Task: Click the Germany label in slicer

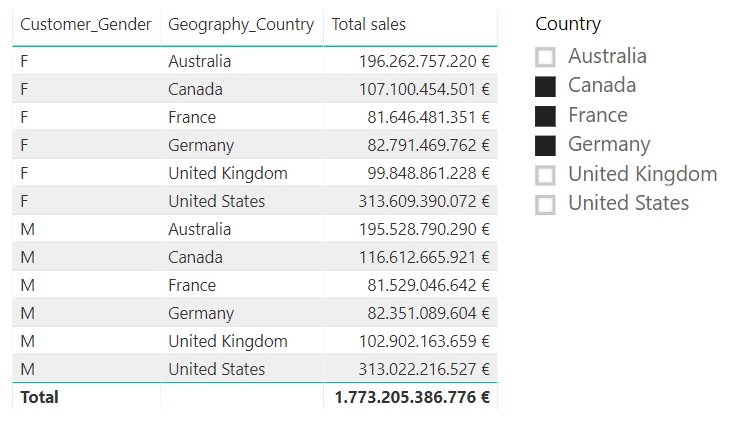Action: click(609, 144)
